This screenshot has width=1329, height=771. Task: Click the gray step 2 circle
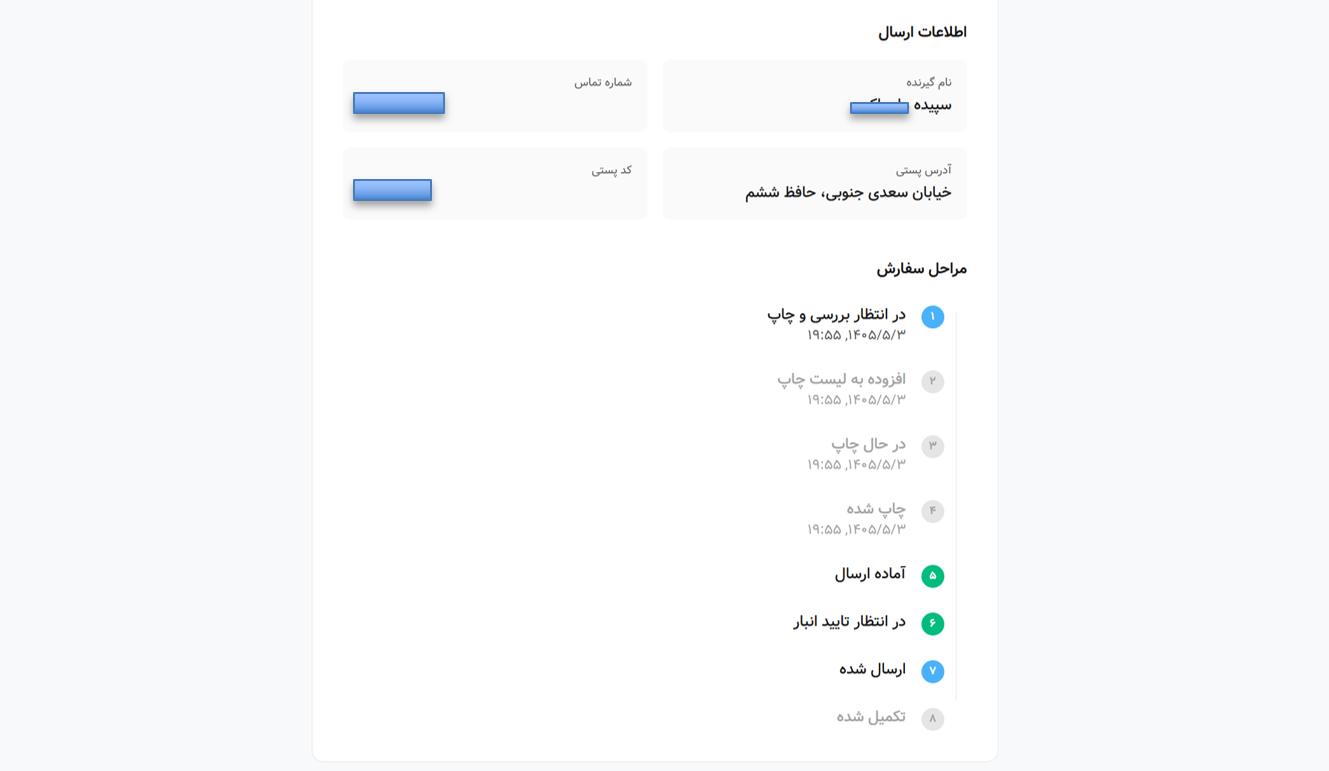pyautogui.click(x=932, y=382)
